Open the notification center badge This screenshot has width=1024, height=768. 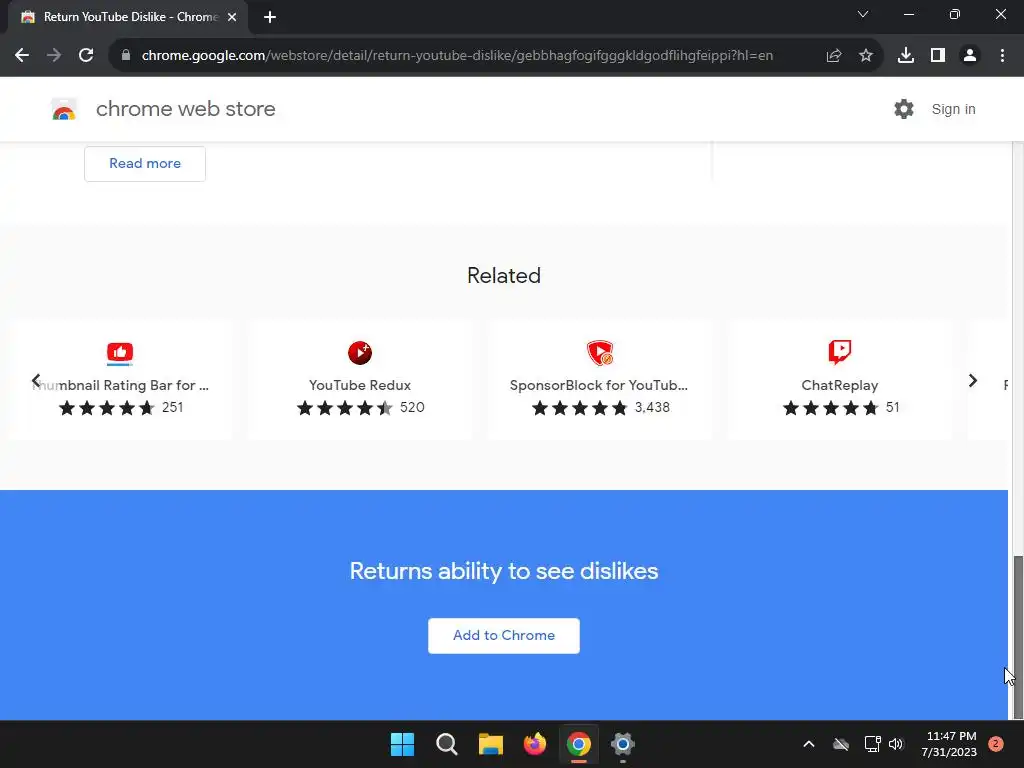tap(996, 744)
